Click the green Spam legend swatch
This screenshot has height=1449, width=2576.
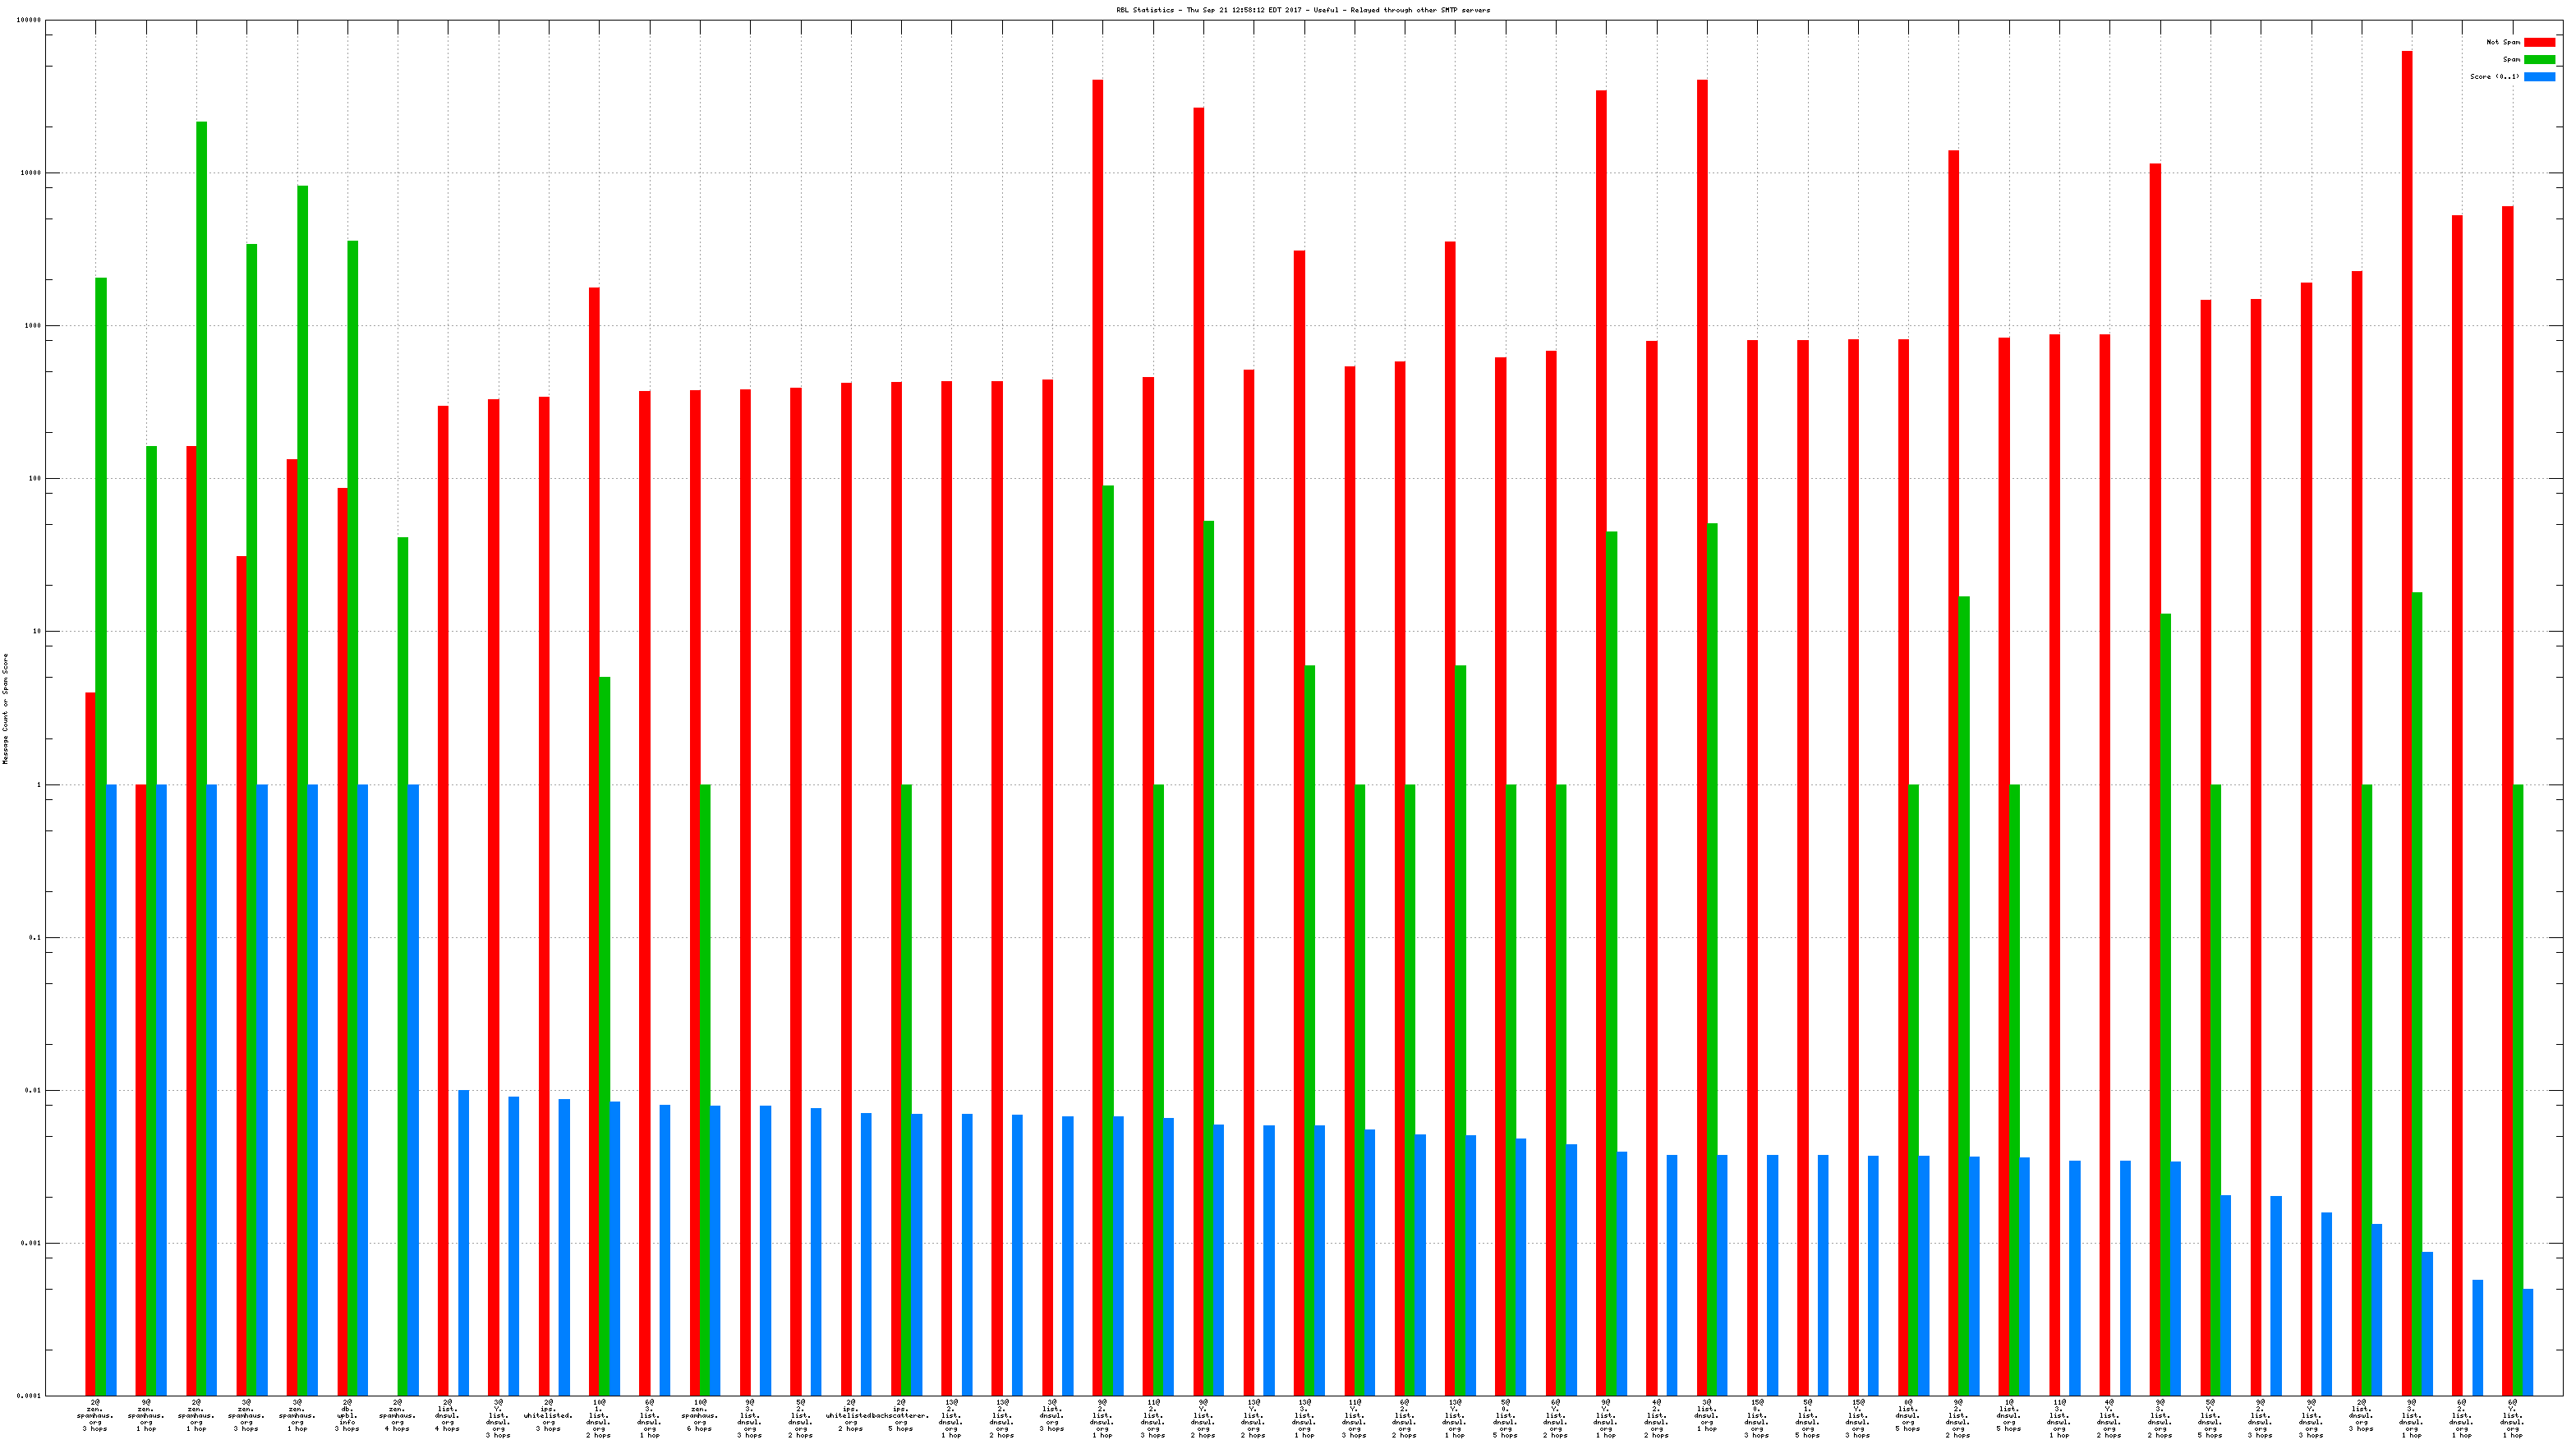2539,59
